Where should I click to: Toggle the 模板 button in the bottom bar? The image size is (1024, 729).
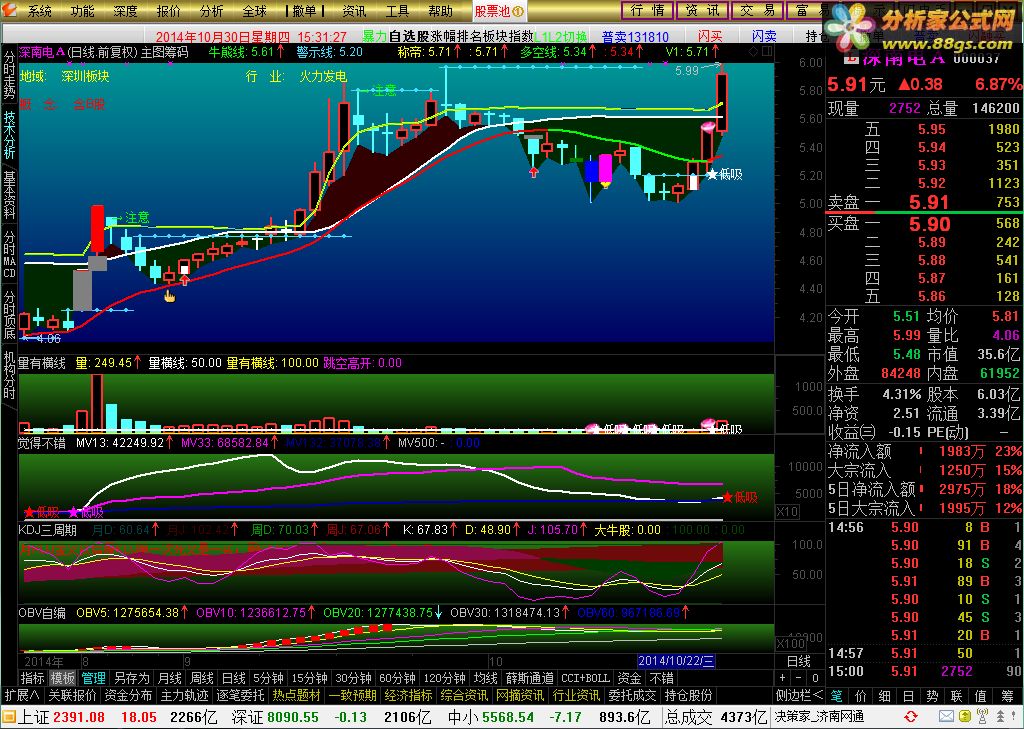(63, 679)
